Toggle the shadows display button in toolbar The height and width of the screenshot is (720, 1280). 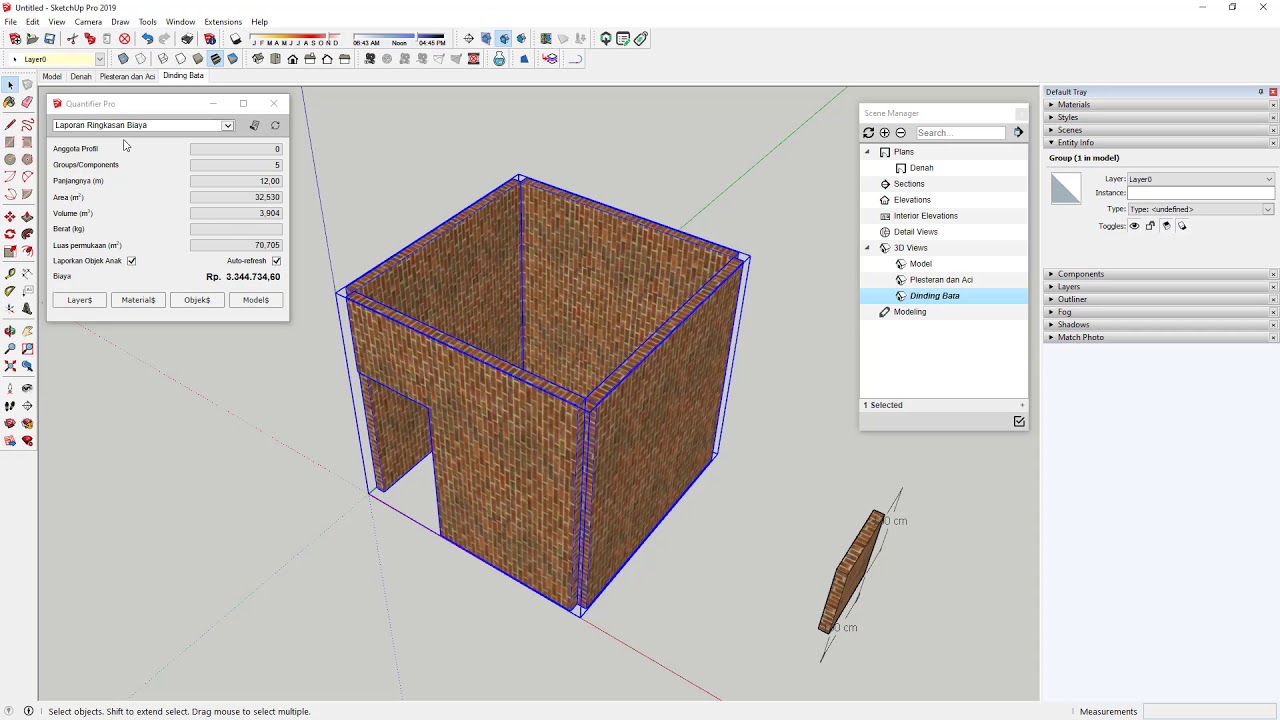(x=235, y=39)
